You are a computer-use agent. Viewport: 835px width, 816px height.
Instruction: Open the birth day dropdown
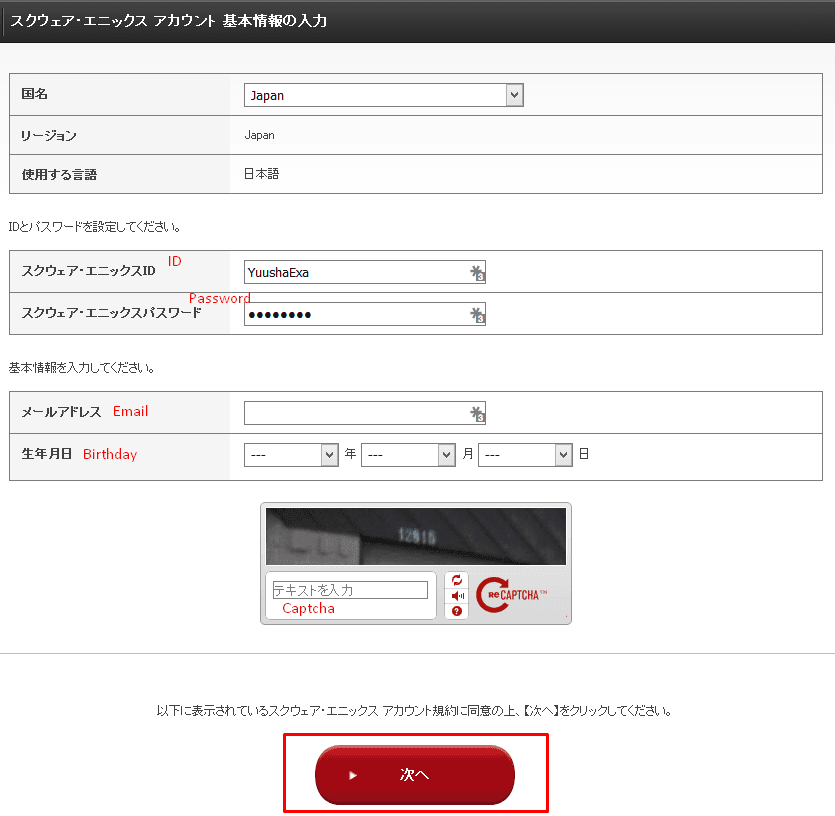tap(525, 455)
